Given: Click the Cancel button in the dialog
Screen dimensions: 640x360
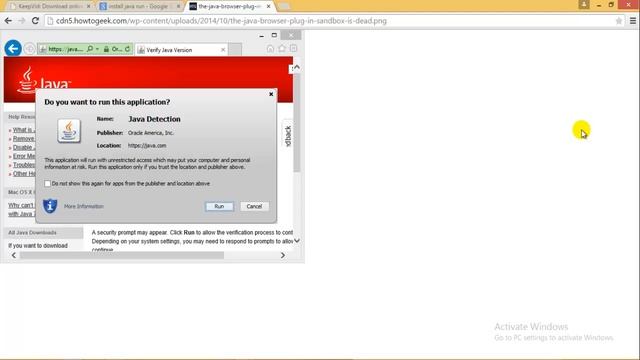Looking at the screenshot, I should (x=254, y=206).
